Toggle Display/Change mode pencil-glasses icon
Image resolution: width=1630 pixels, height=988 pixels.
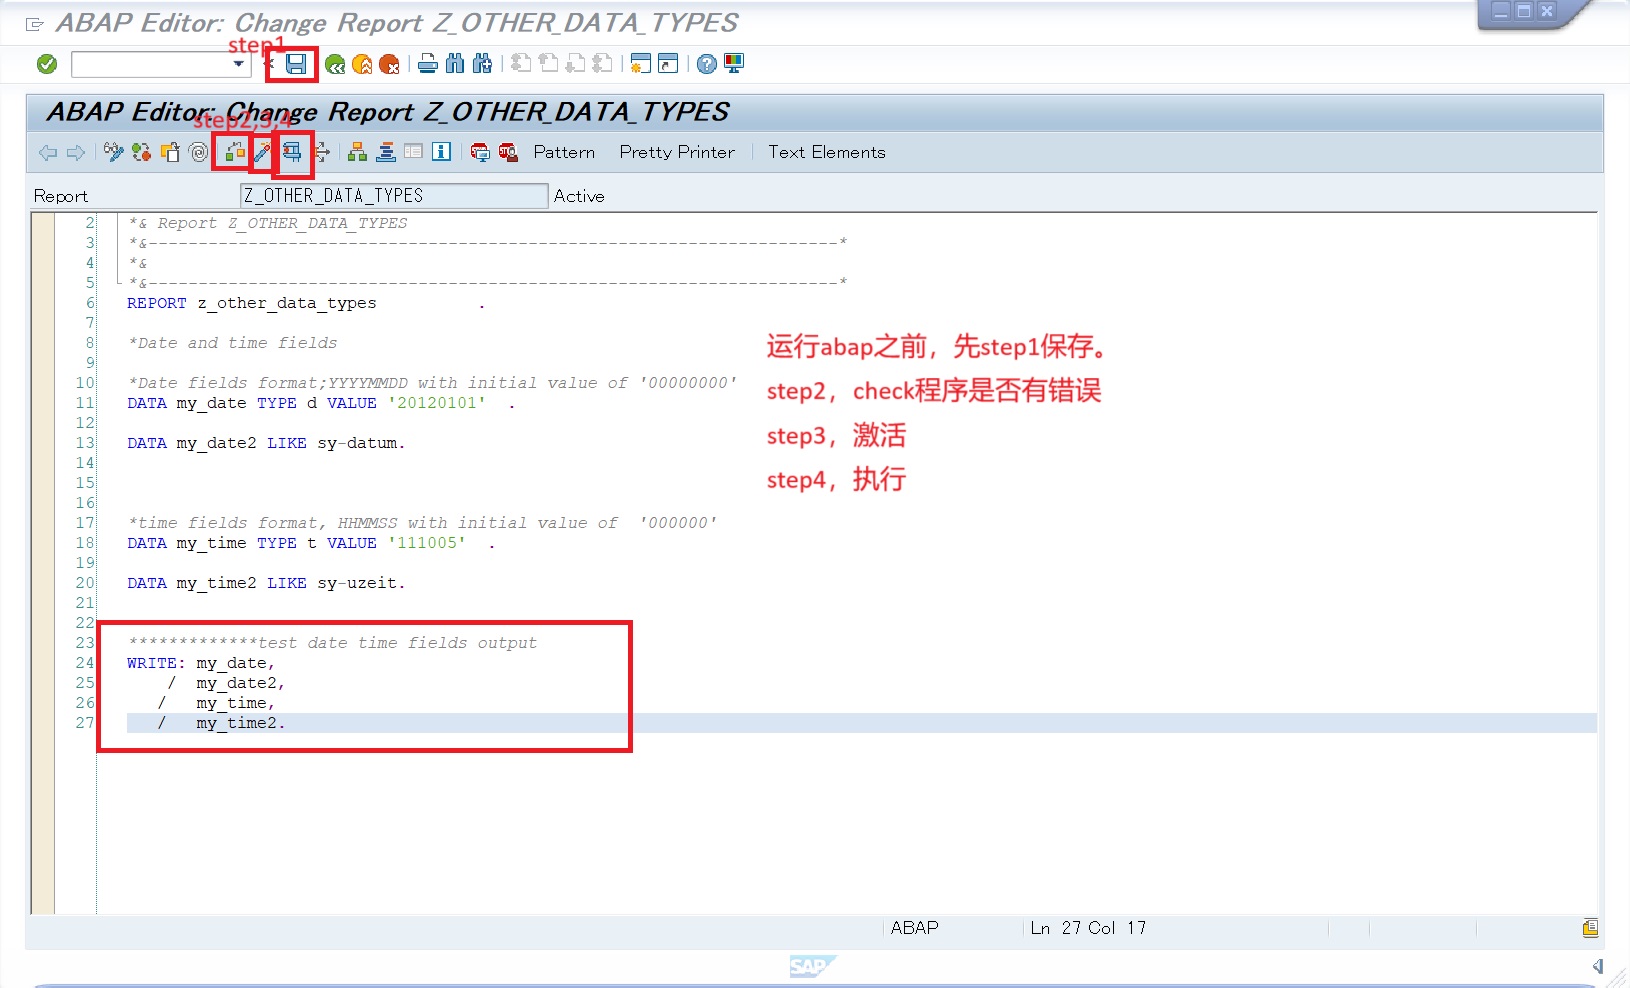click(113, 152)
